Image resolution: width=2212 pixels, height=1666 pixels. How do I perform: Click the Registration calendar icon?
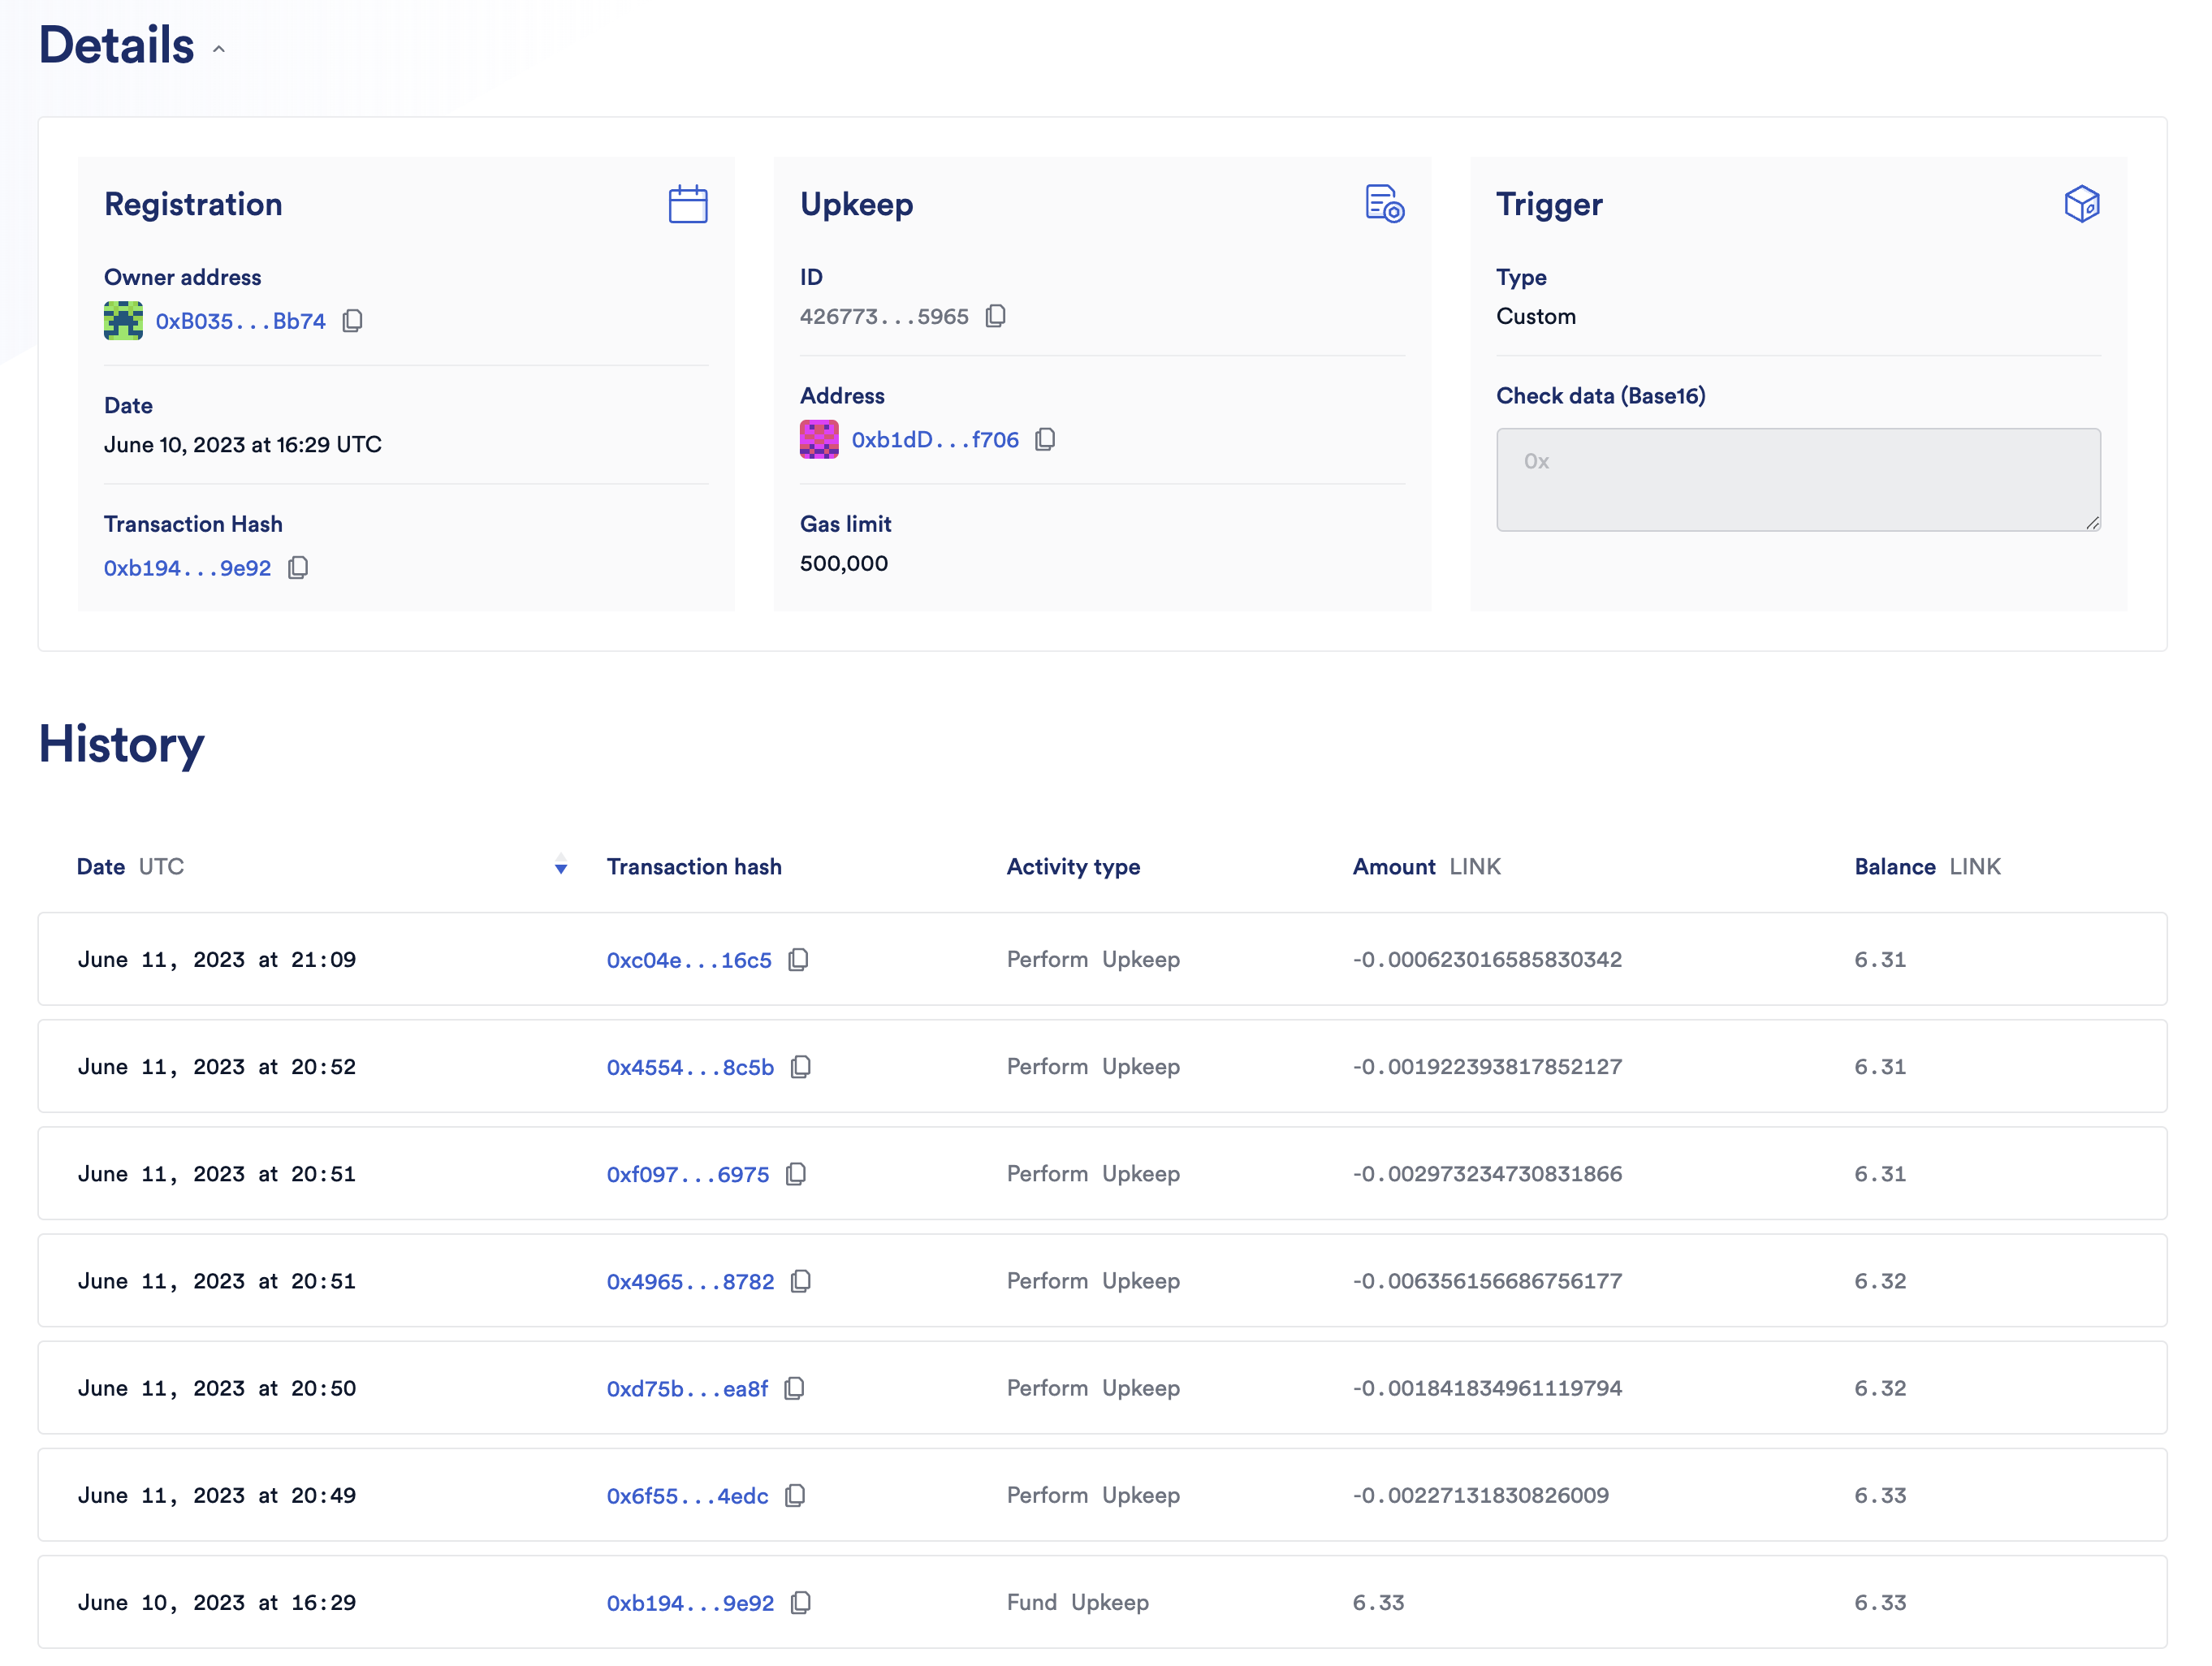coord(688,204)
